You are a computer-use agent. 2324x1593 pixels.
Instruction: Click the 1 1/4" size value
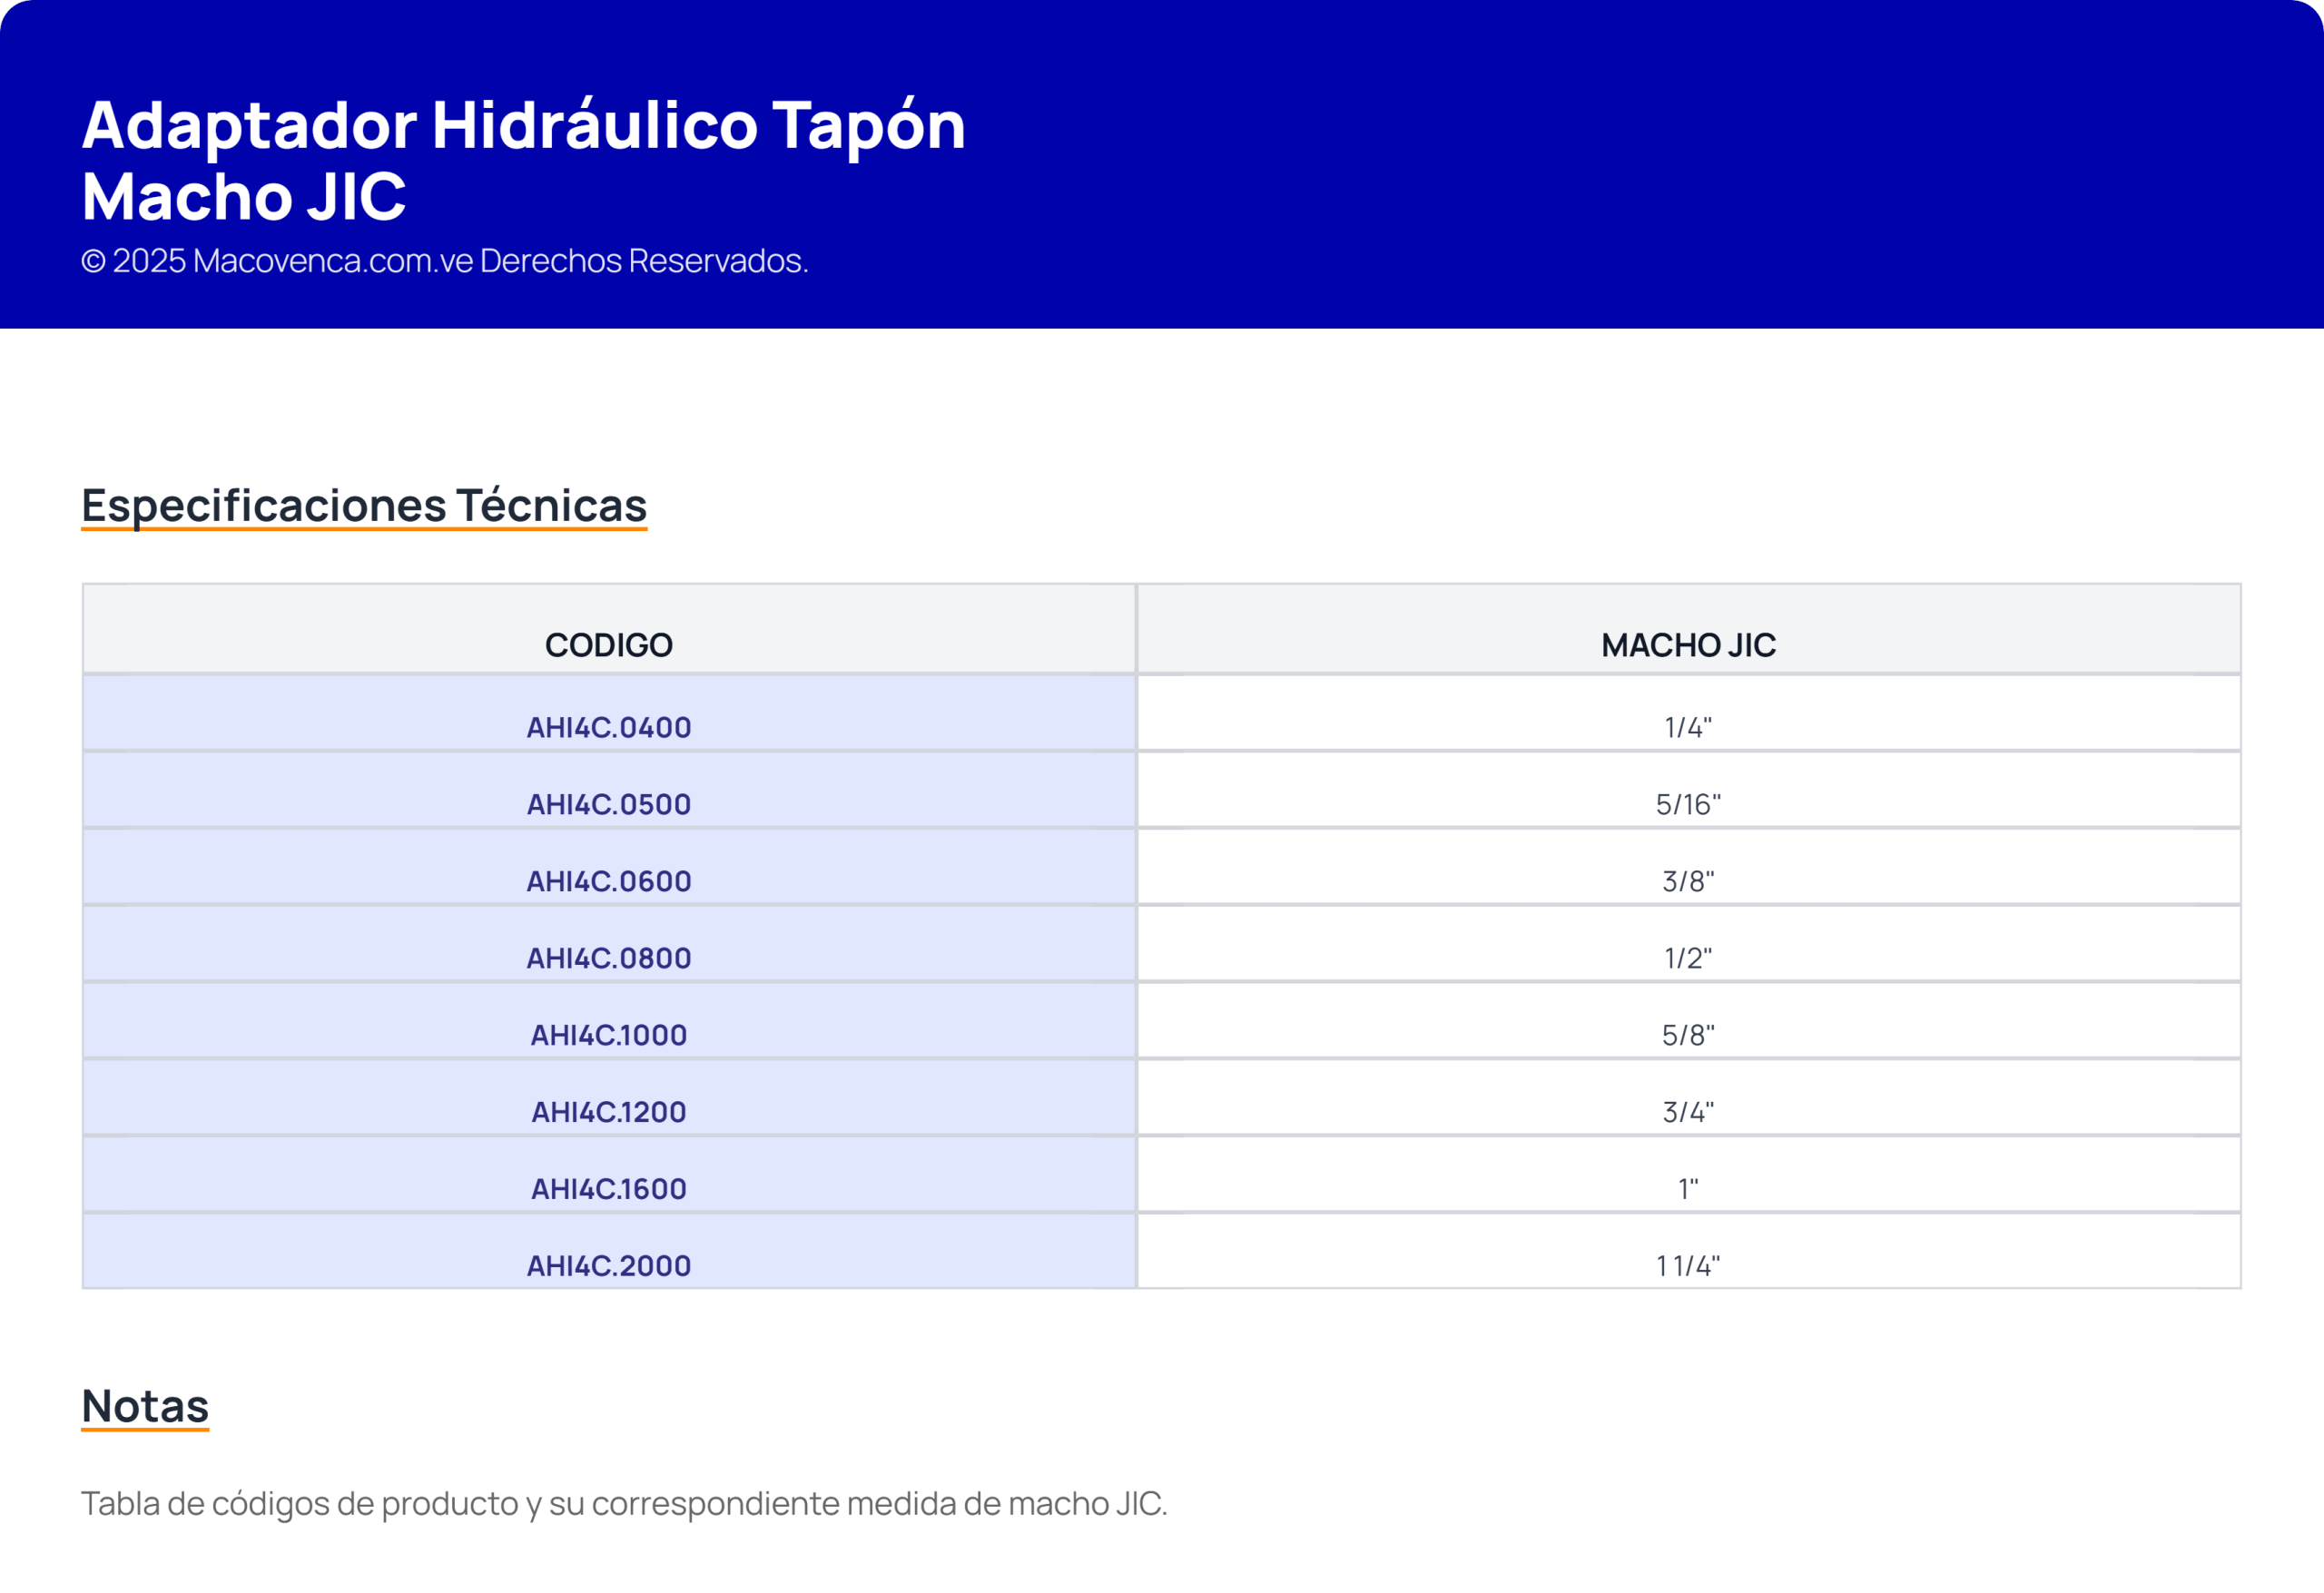1688,1266
